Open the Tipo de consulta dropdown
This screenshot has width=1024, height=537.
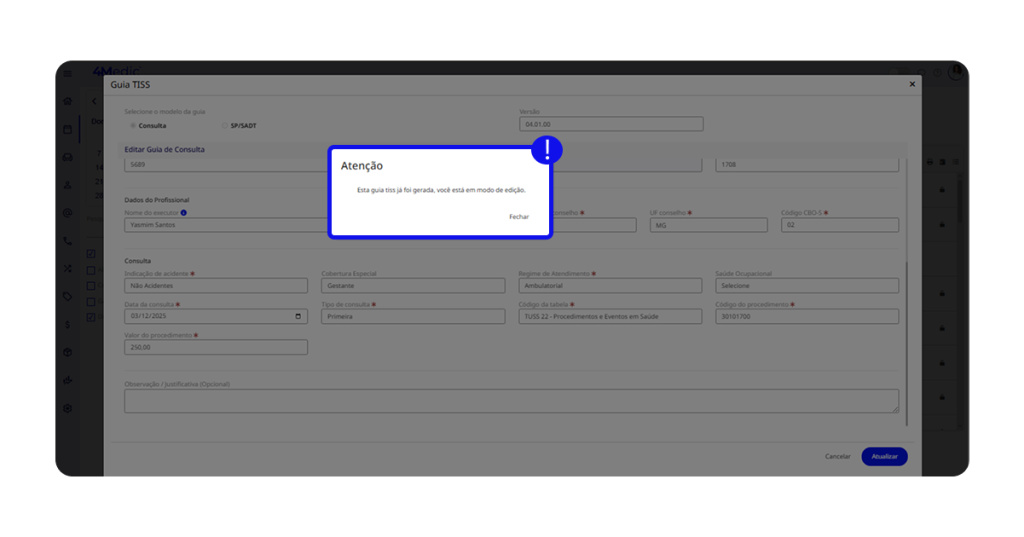click(x=412, y=317)
